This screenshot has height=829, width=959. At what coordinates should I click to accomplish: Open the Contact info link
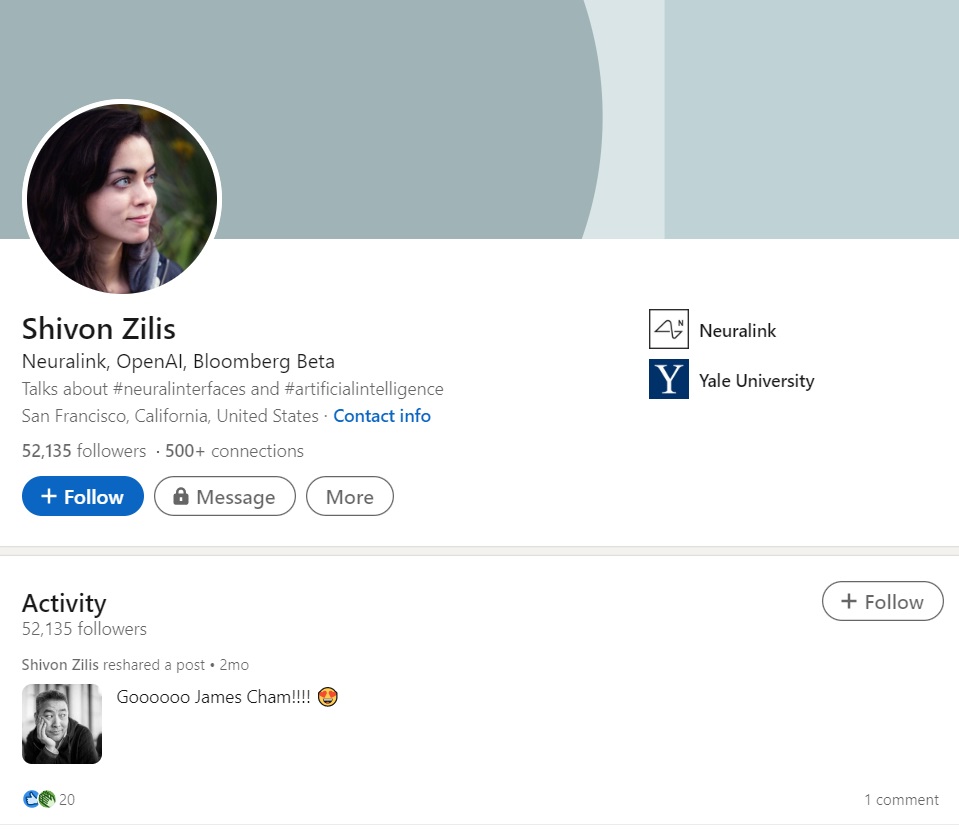click(381, 416)
